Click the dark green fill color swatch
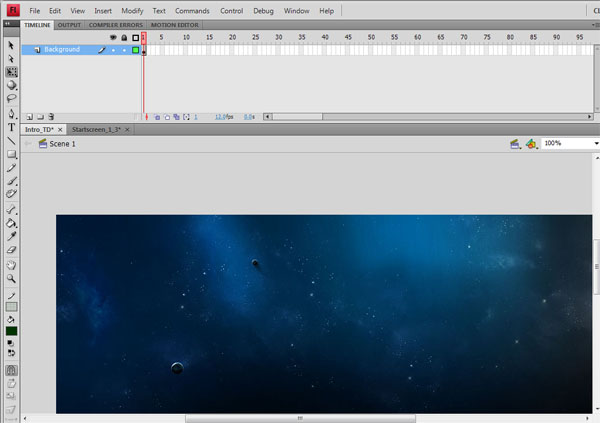The width and height of the screenshot is (600, 423). pyautogui.click(x=11, y=331)
